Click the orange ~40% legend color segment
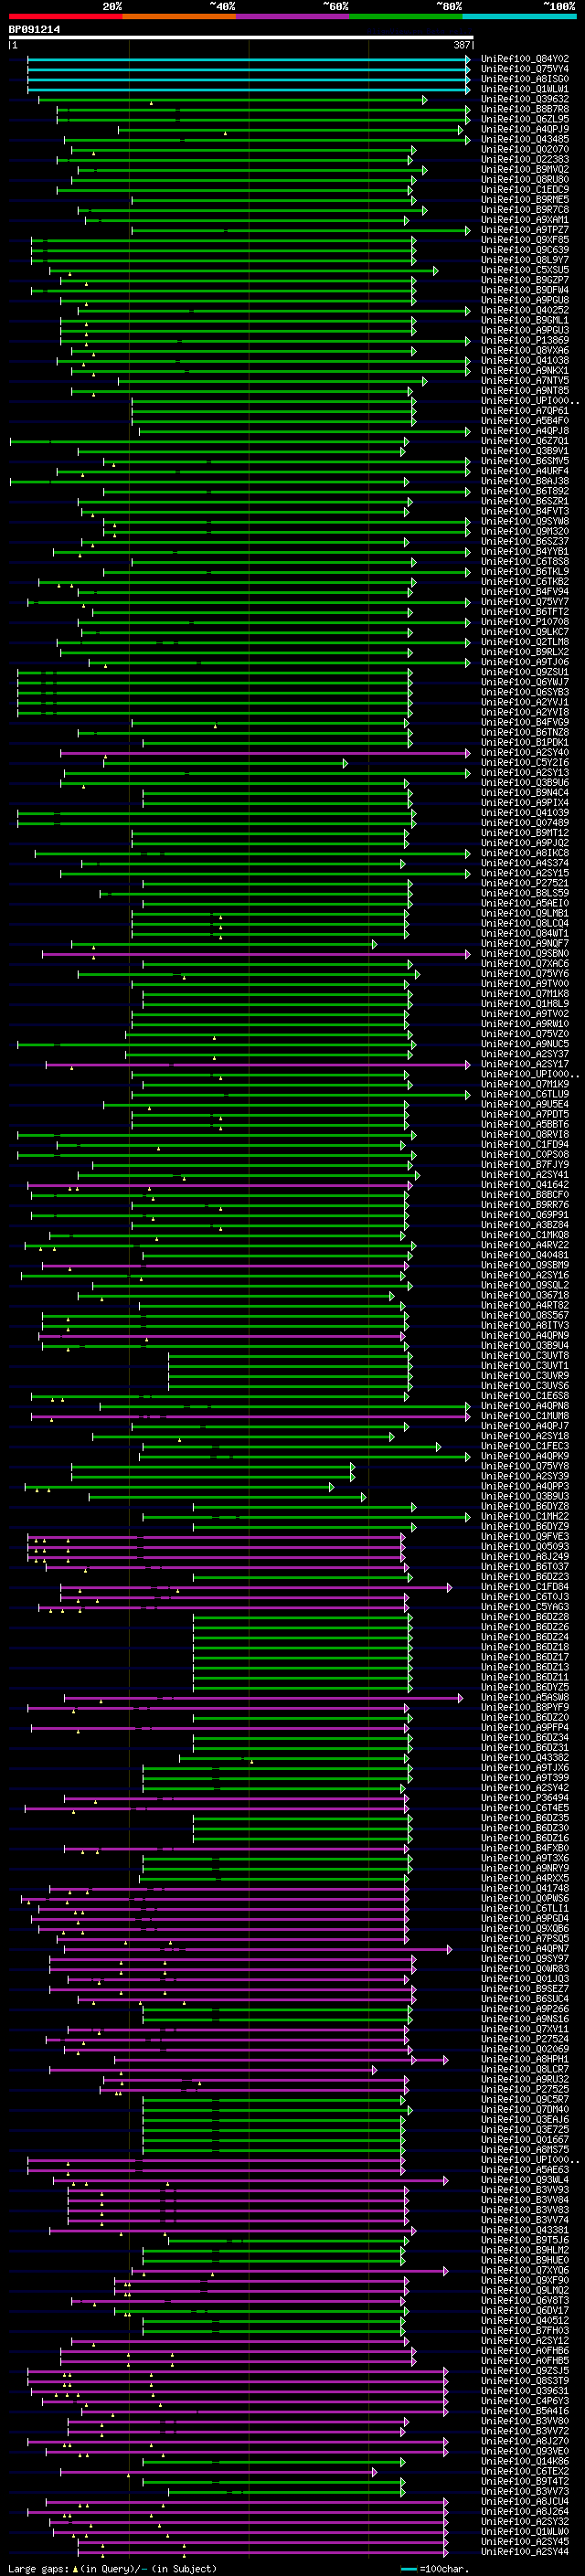Viewport: 585px width, 2576px height. (x=179, y=16)
